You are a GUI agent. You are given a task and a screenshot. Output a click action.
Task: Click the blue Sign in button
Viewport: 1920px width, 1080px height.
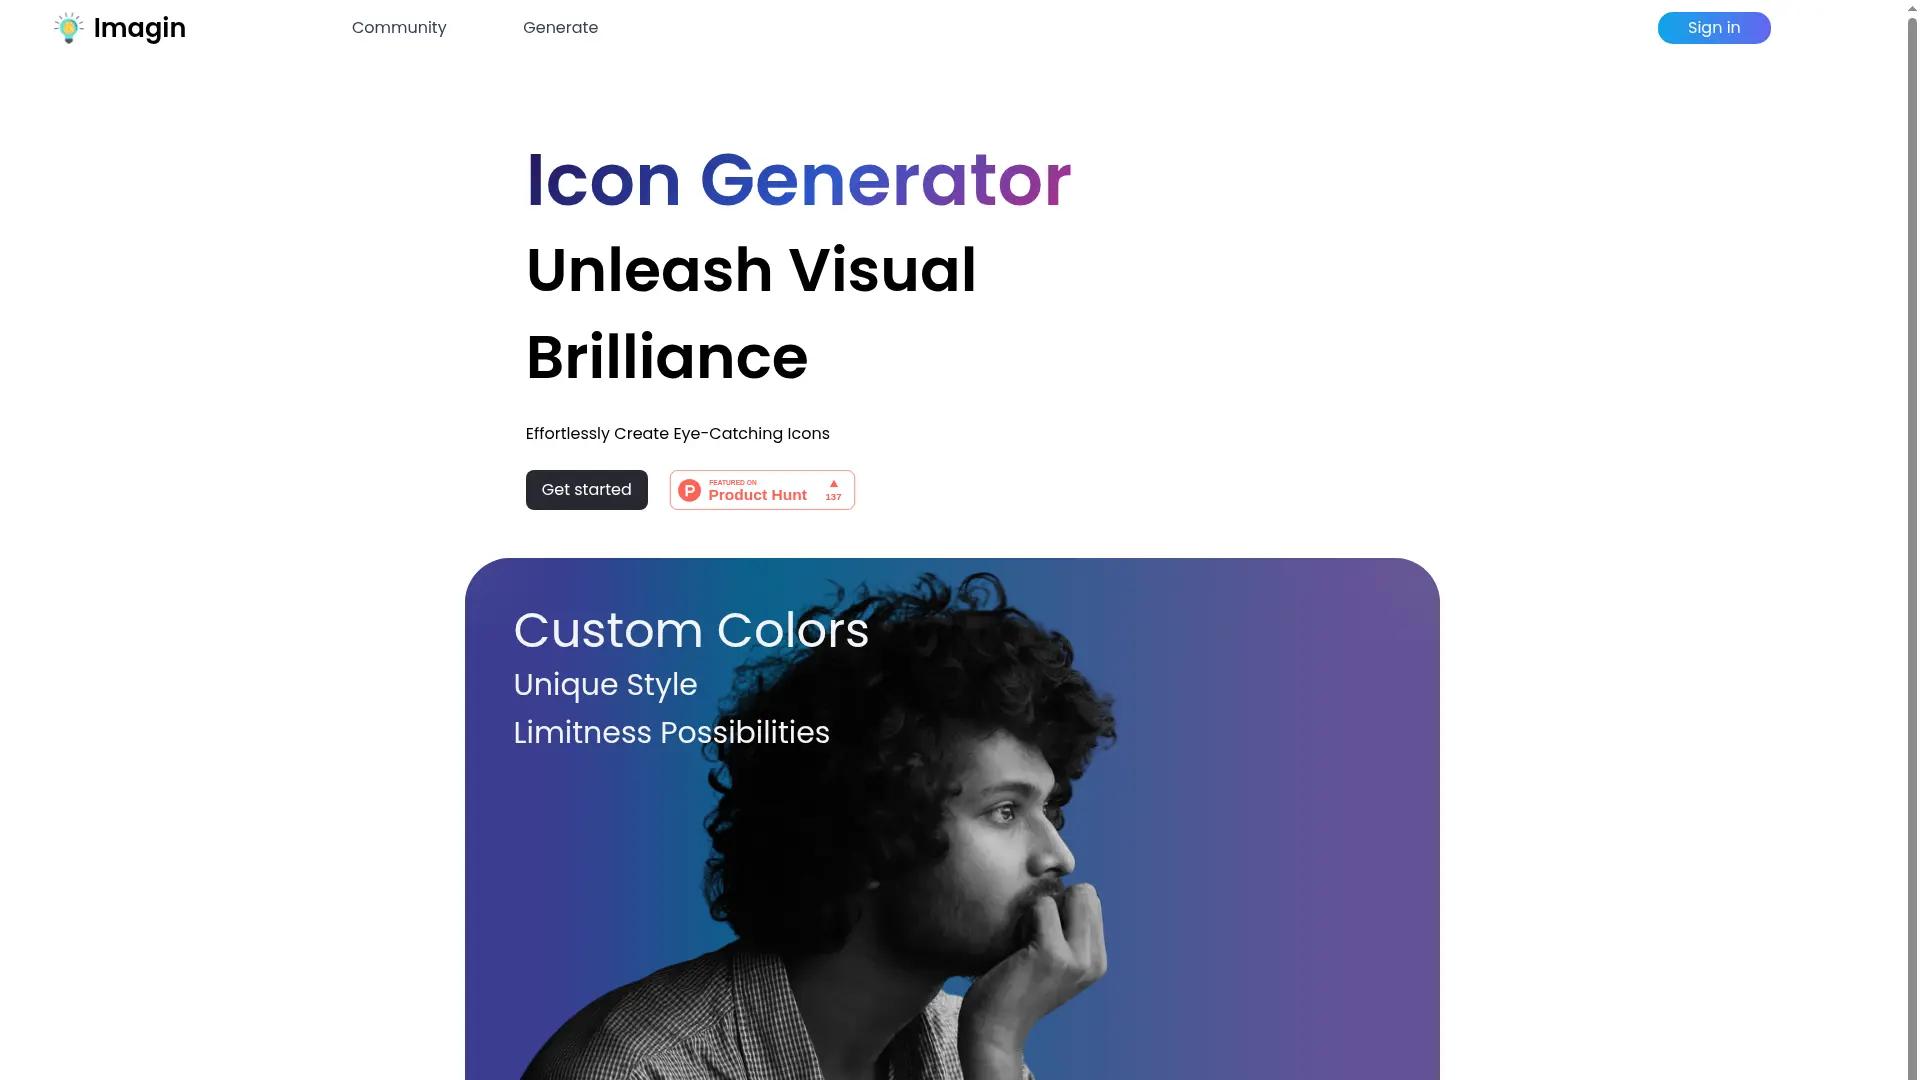[1714, 28]
